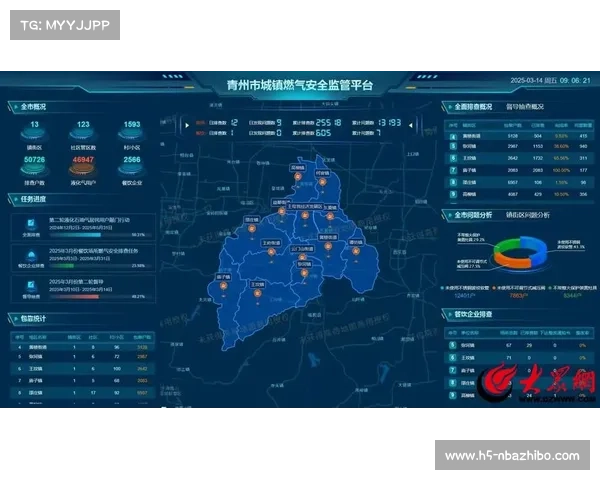Click the 13 镇街区 statistic icon
This screenshot has height=480, width=600.
[x=34, y=134]
